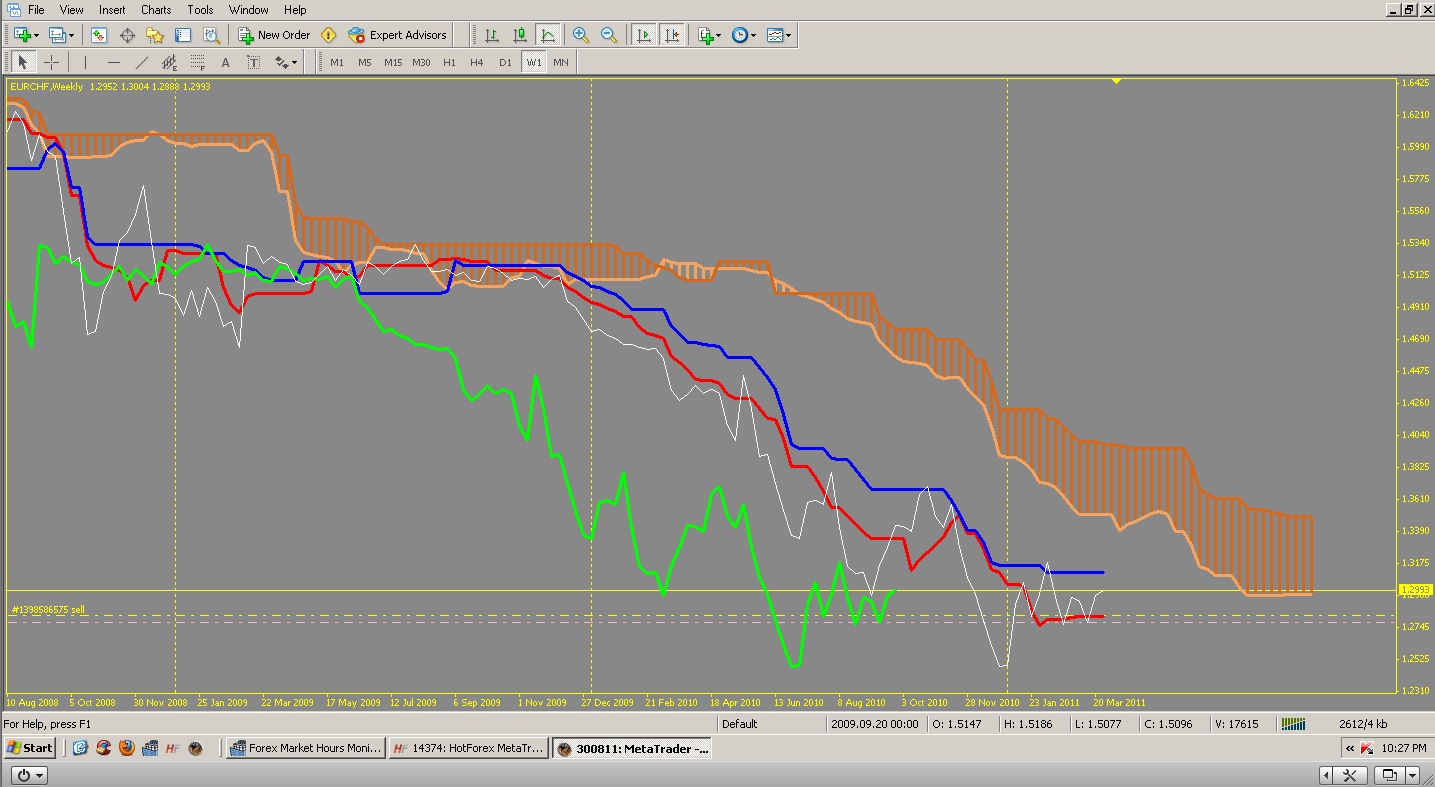Screen dimensions: 1435x787
Task: Open Forex Market Hours Monitor taskbar window
Action: tap(306, 748)
